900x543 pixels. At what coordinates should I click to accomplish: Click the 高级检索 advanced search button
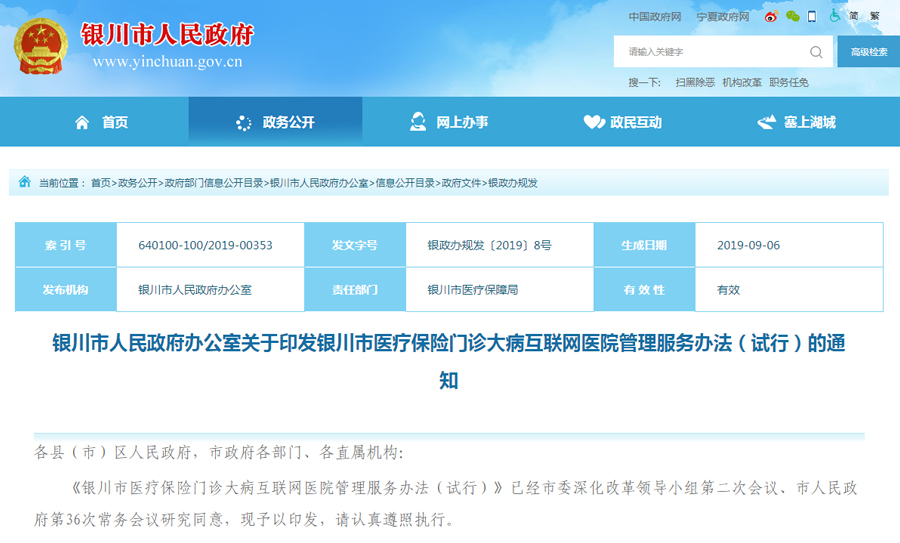[868, 52]
